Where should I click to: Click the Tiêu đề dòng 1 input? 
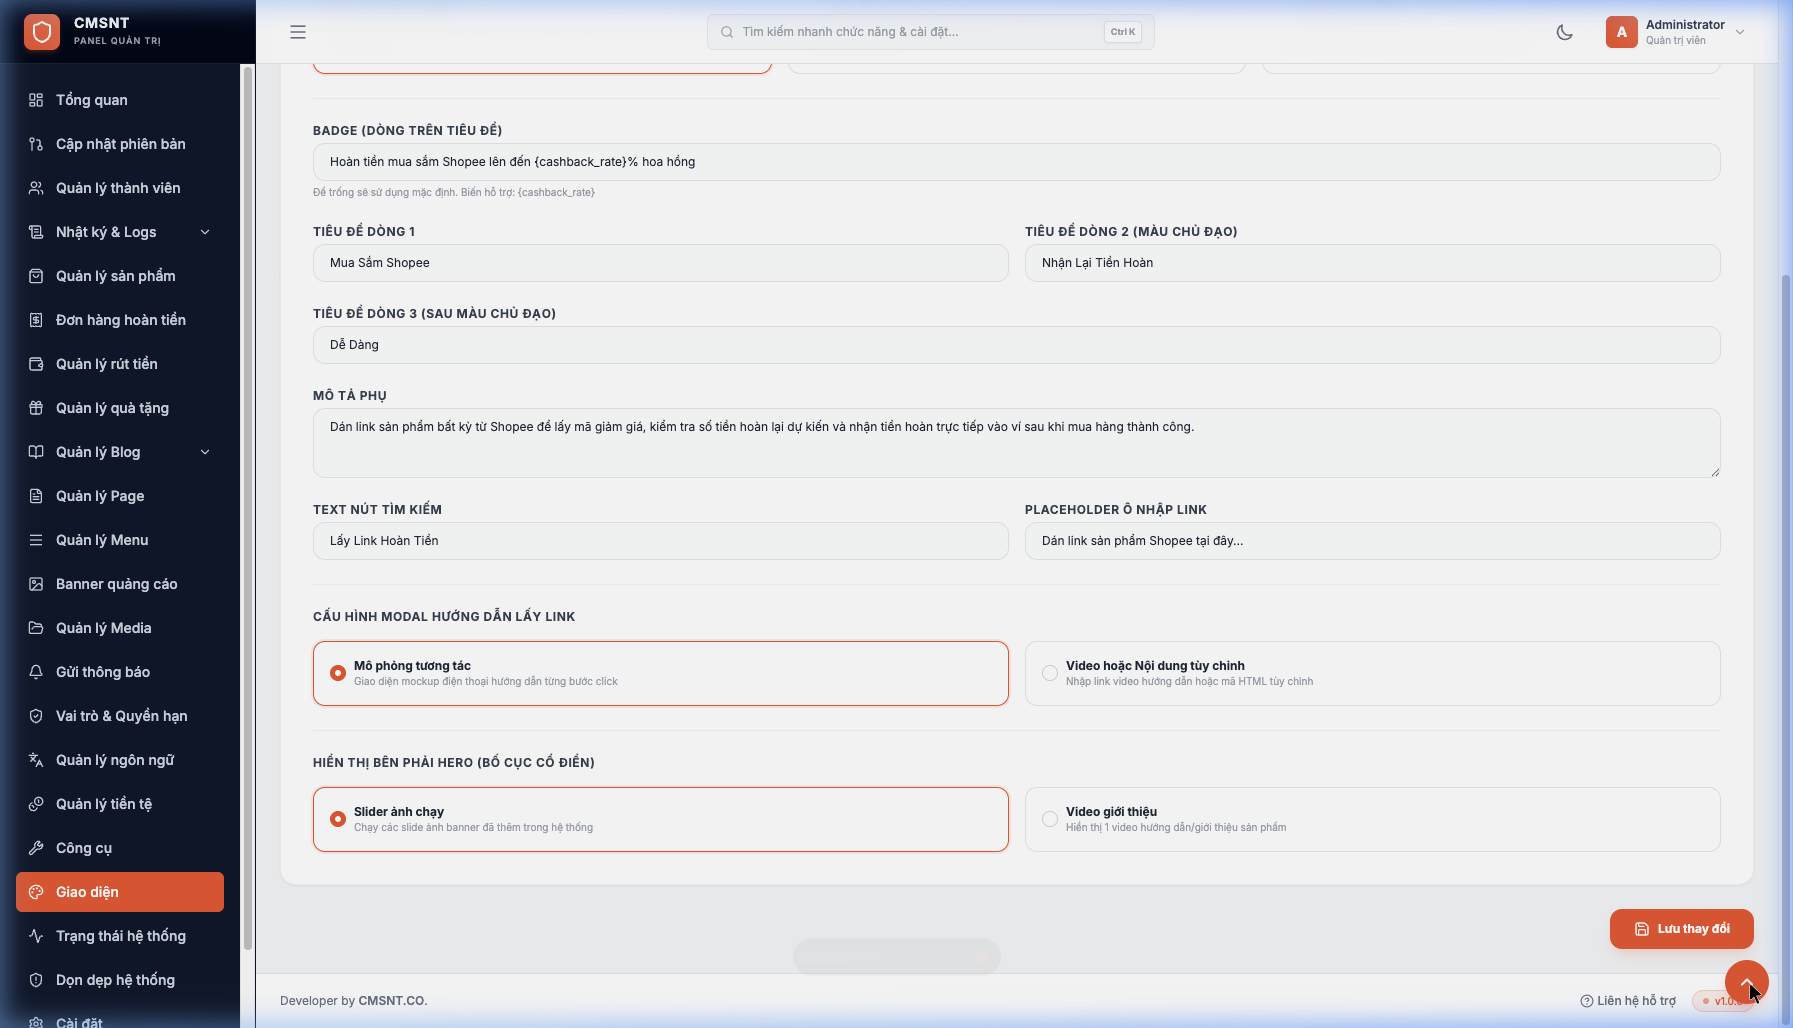(660, 263)
